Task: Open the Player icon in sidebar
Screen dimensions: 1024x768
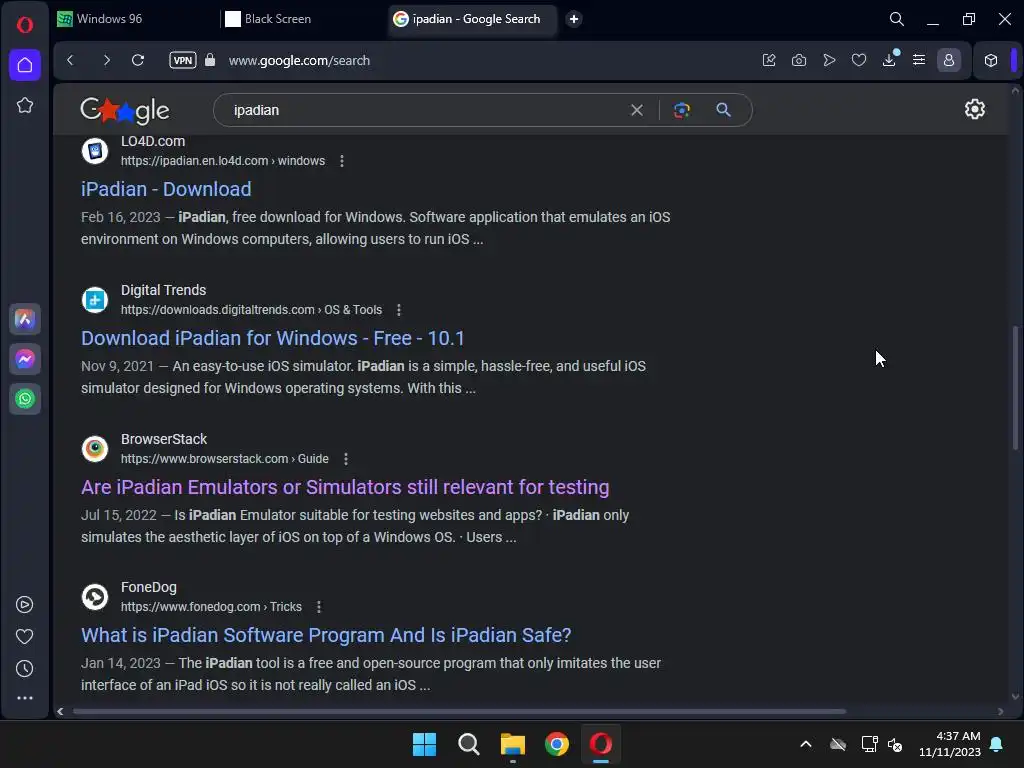Action: click(x=24, y=605)
